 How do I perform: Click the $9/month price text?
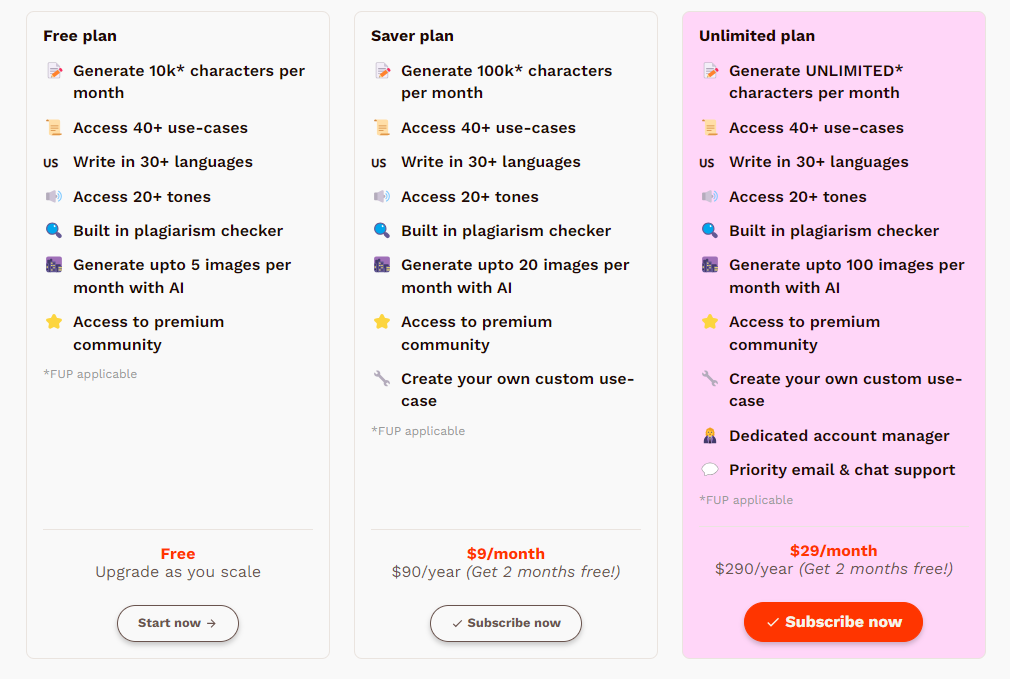tap(506, 553)
